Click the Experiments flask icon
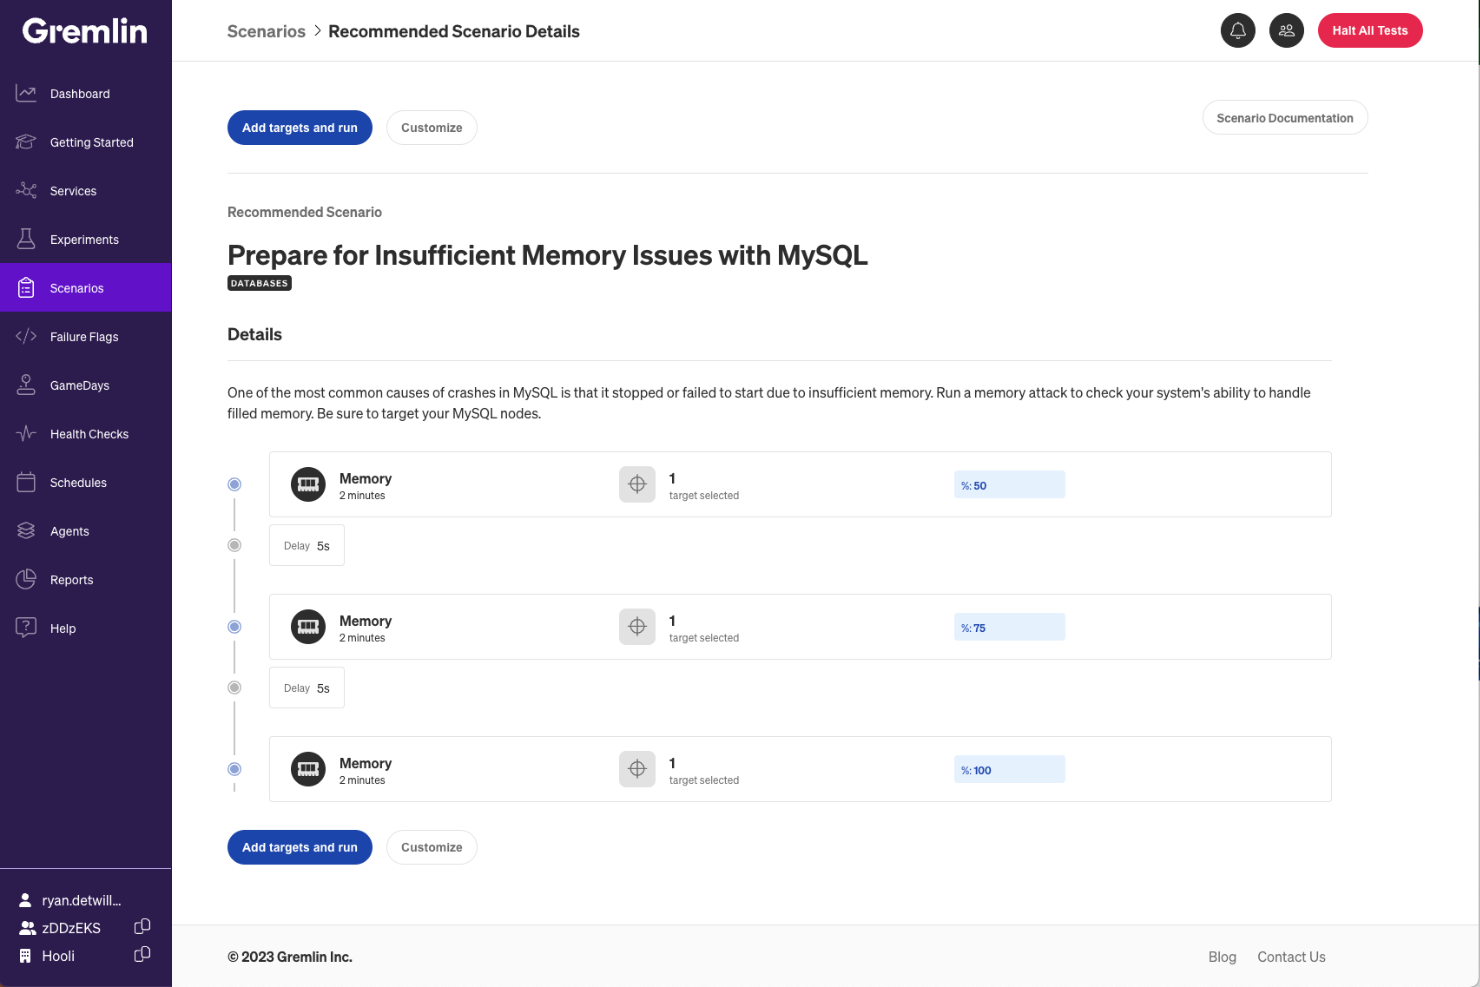The image size is (1480, 987). point(26,239)
